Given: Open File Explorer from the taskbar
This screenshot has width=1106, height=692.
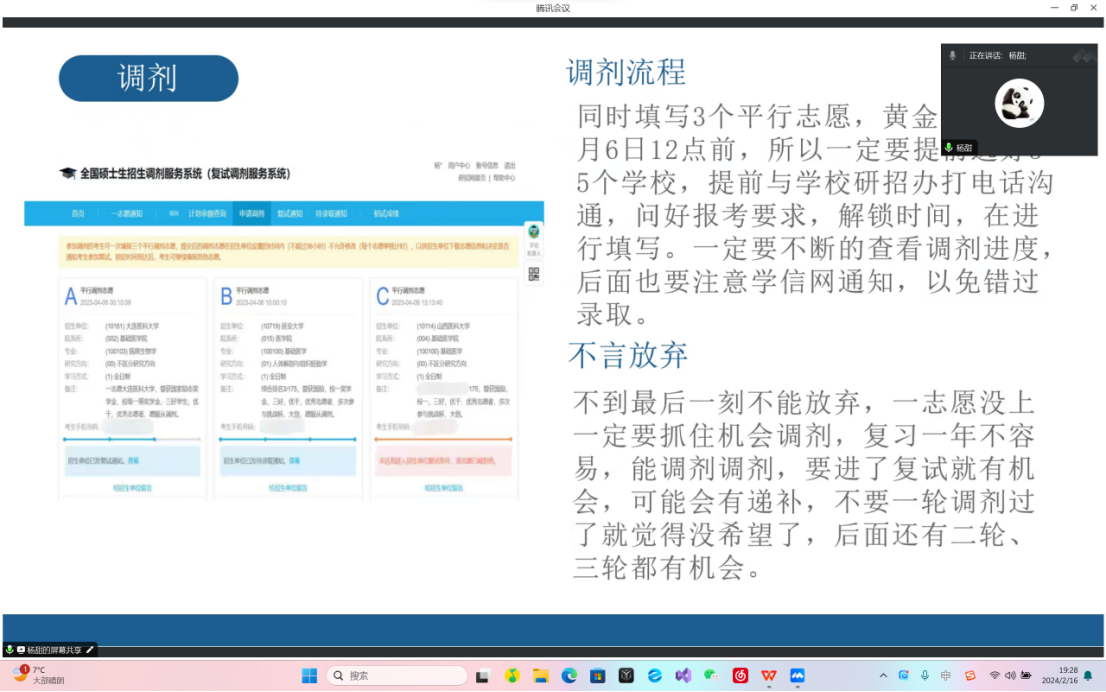Looking at the screenshot, I should pyautogui.click(x=541, y=676).
